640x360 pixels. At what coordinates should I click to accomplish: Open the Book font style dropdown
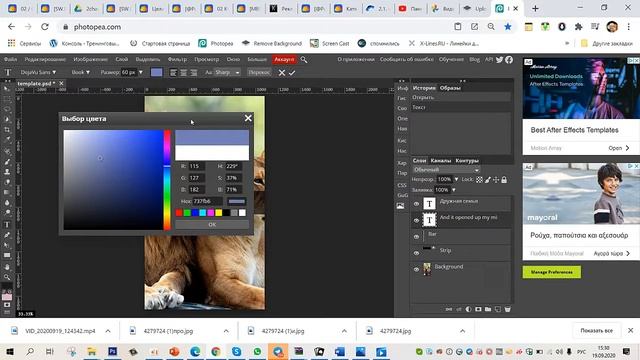(x=80, y=72)
